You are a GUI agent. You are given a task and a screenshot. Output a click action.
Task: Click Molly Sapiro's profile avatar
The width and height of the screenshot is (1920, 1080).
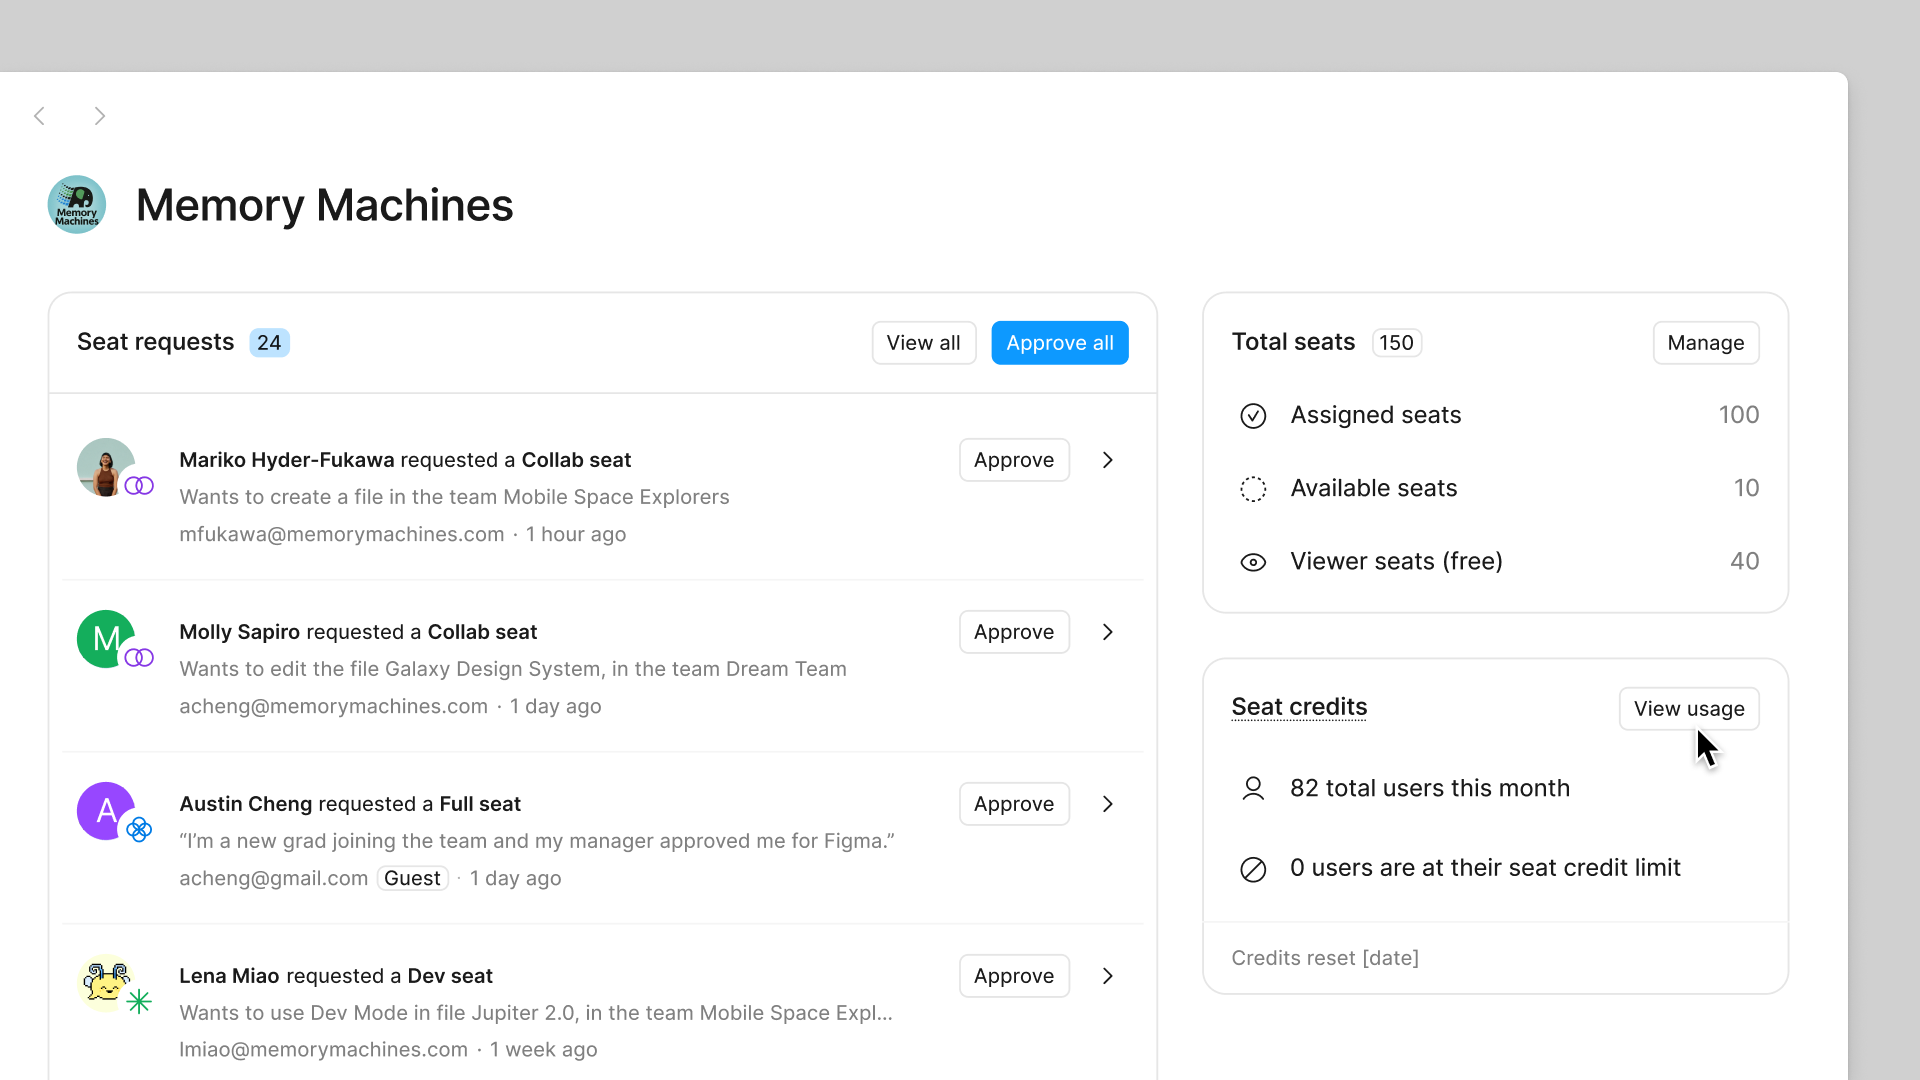107,639
